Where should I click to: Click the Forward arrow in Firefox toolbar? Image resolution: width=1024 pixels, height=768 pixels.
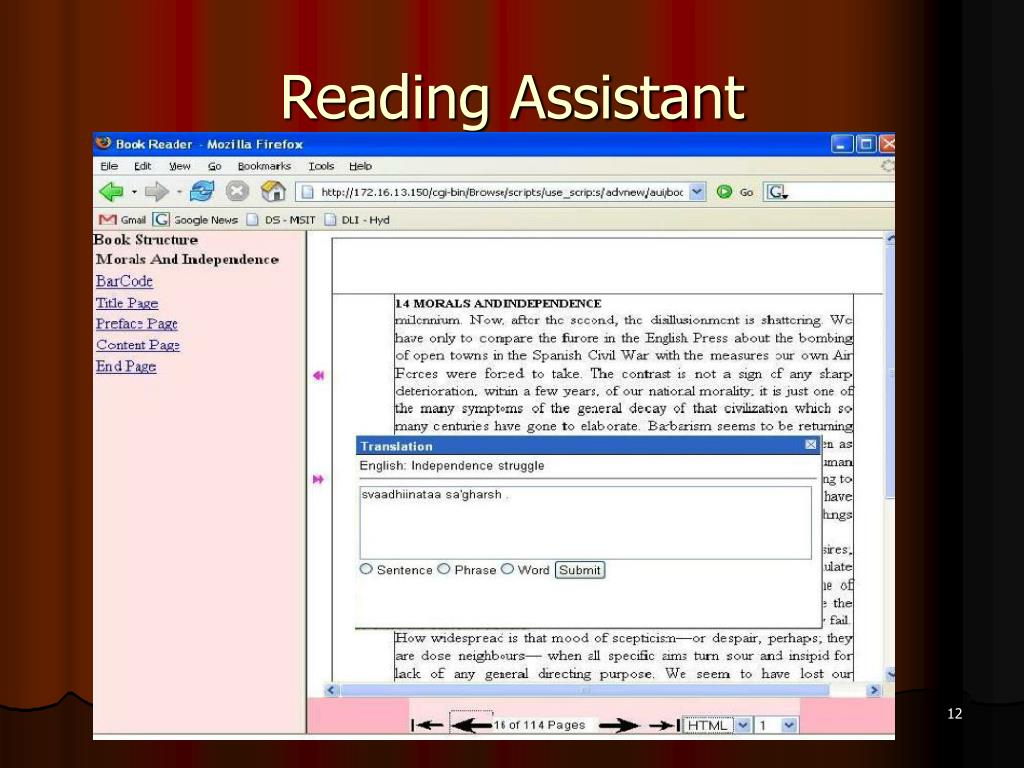coord(157,192)
